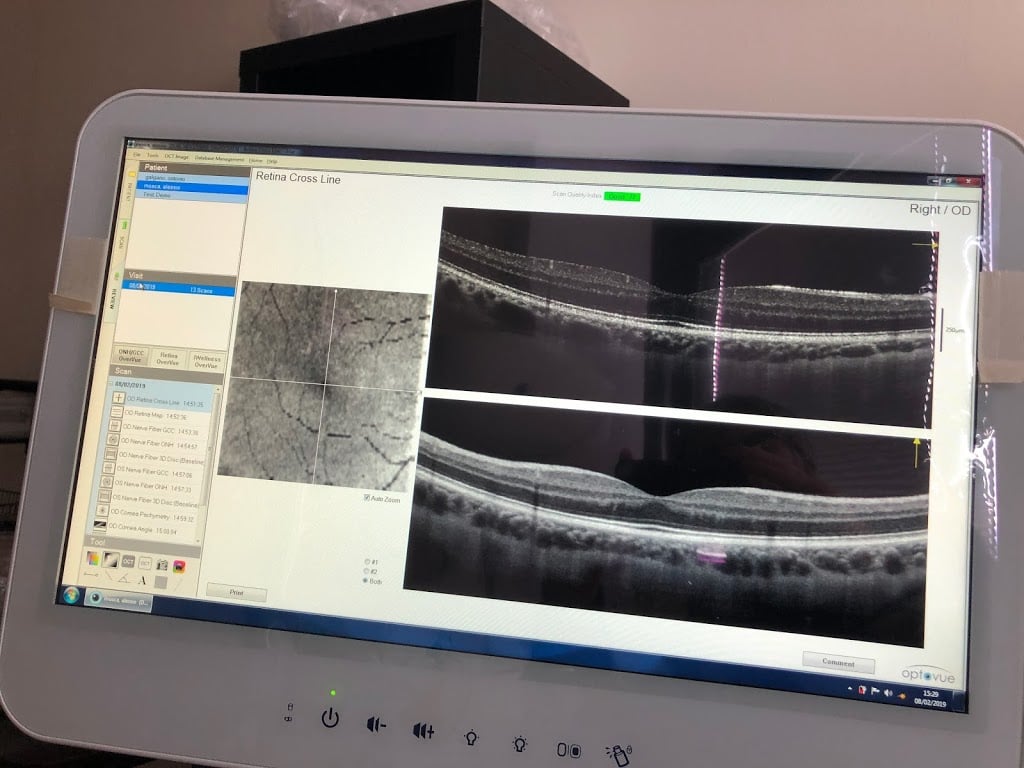The height and width of the screenshot is (768, 1024).
Task: Collapse the 08/02/2019 scan date group
Action: point(112,384)
